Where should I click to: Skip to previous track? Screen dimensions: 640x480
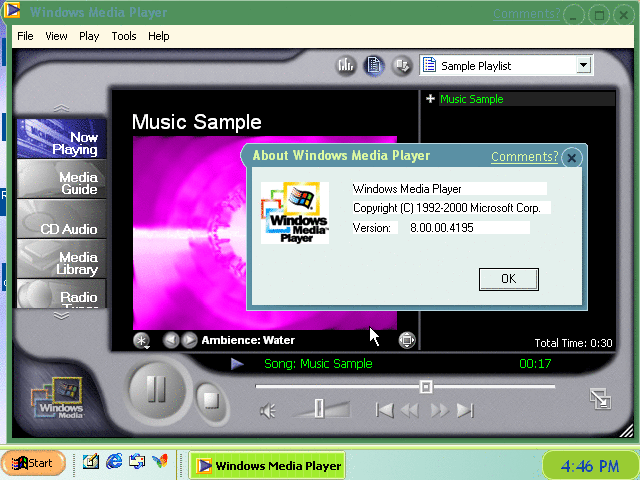point(384,410)
